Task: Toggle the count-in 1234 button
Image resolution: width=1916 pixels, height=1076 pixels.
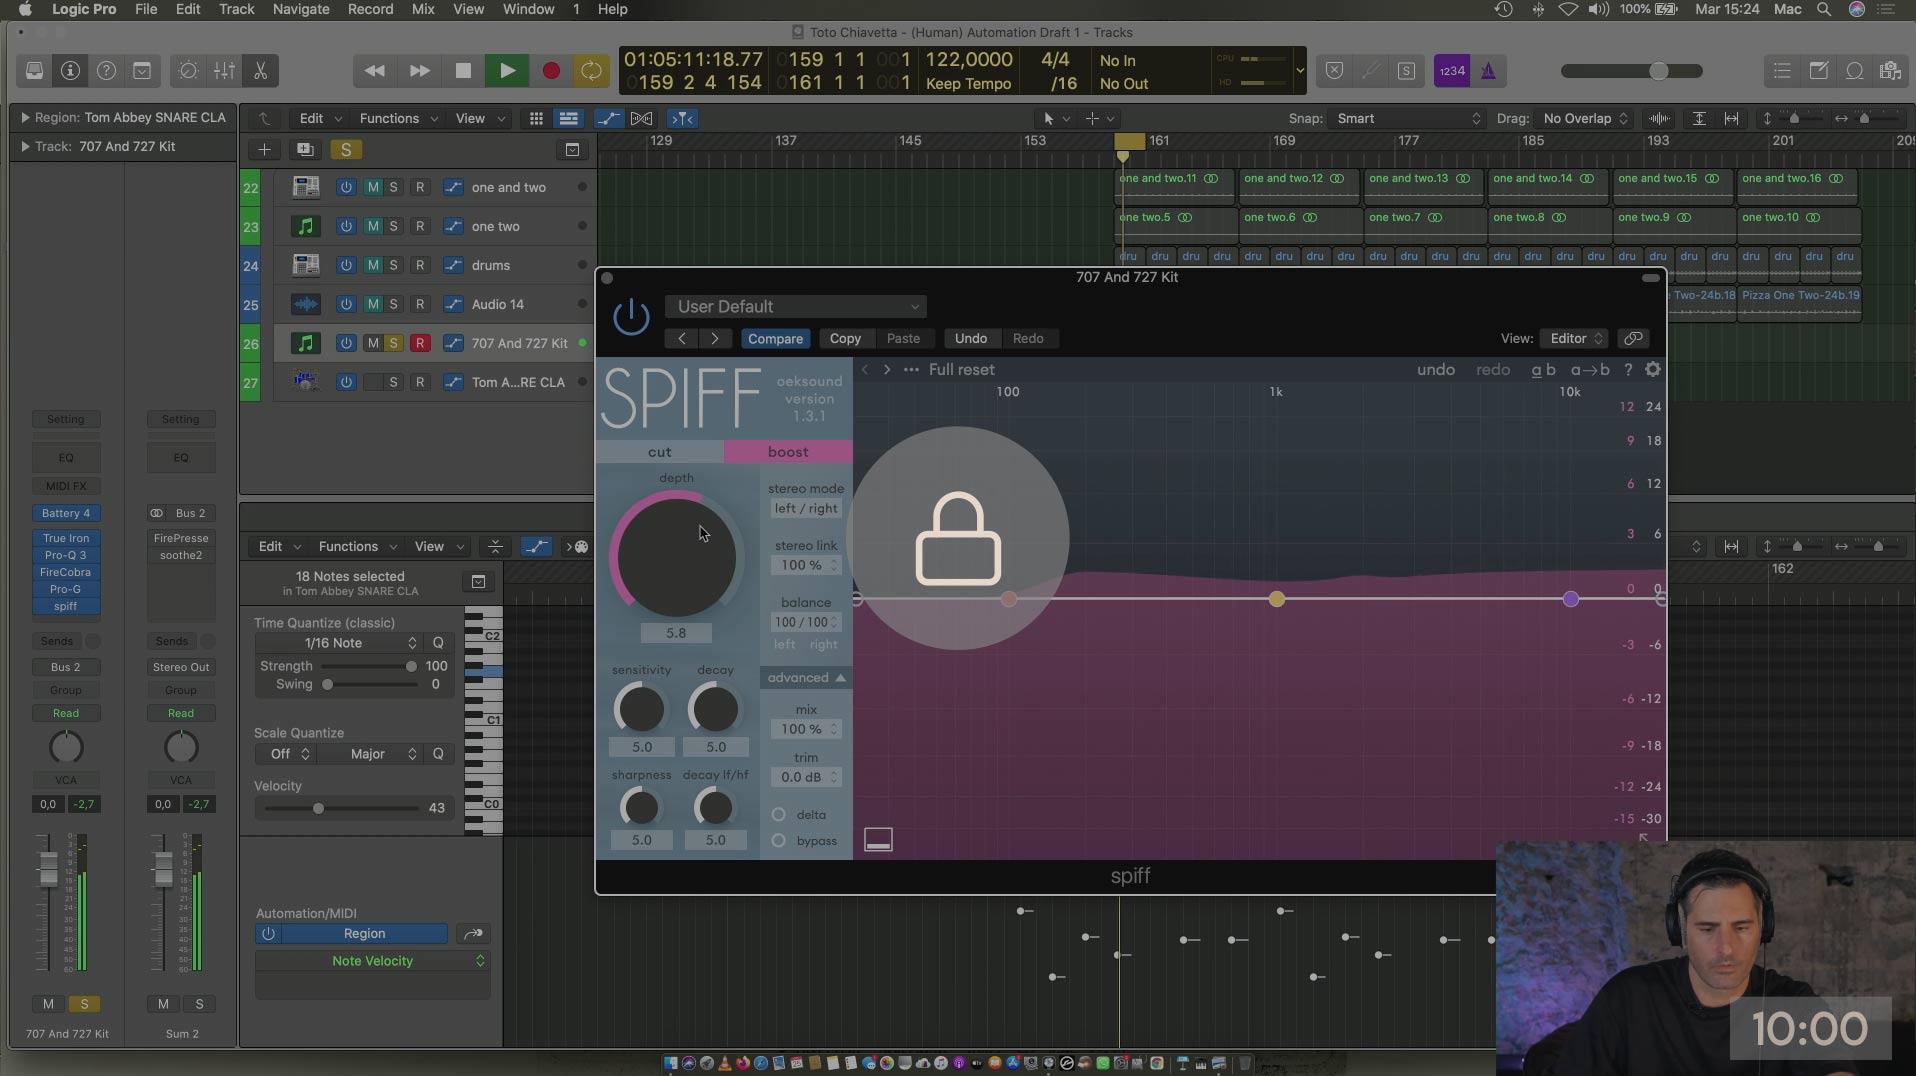Action: pos(1452,71)
